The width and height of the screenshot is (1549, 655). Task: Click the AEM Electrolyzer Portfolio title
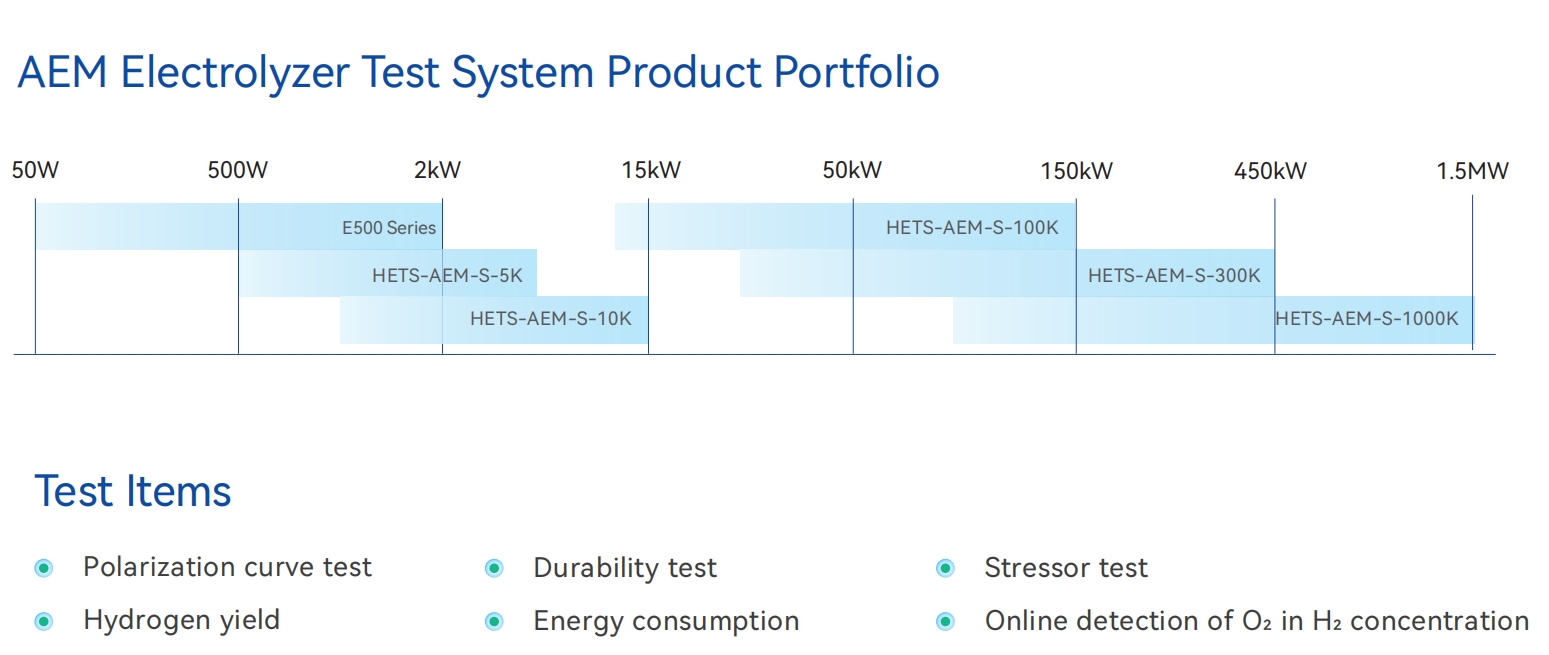pyautogui.click(x=478, y=73)
